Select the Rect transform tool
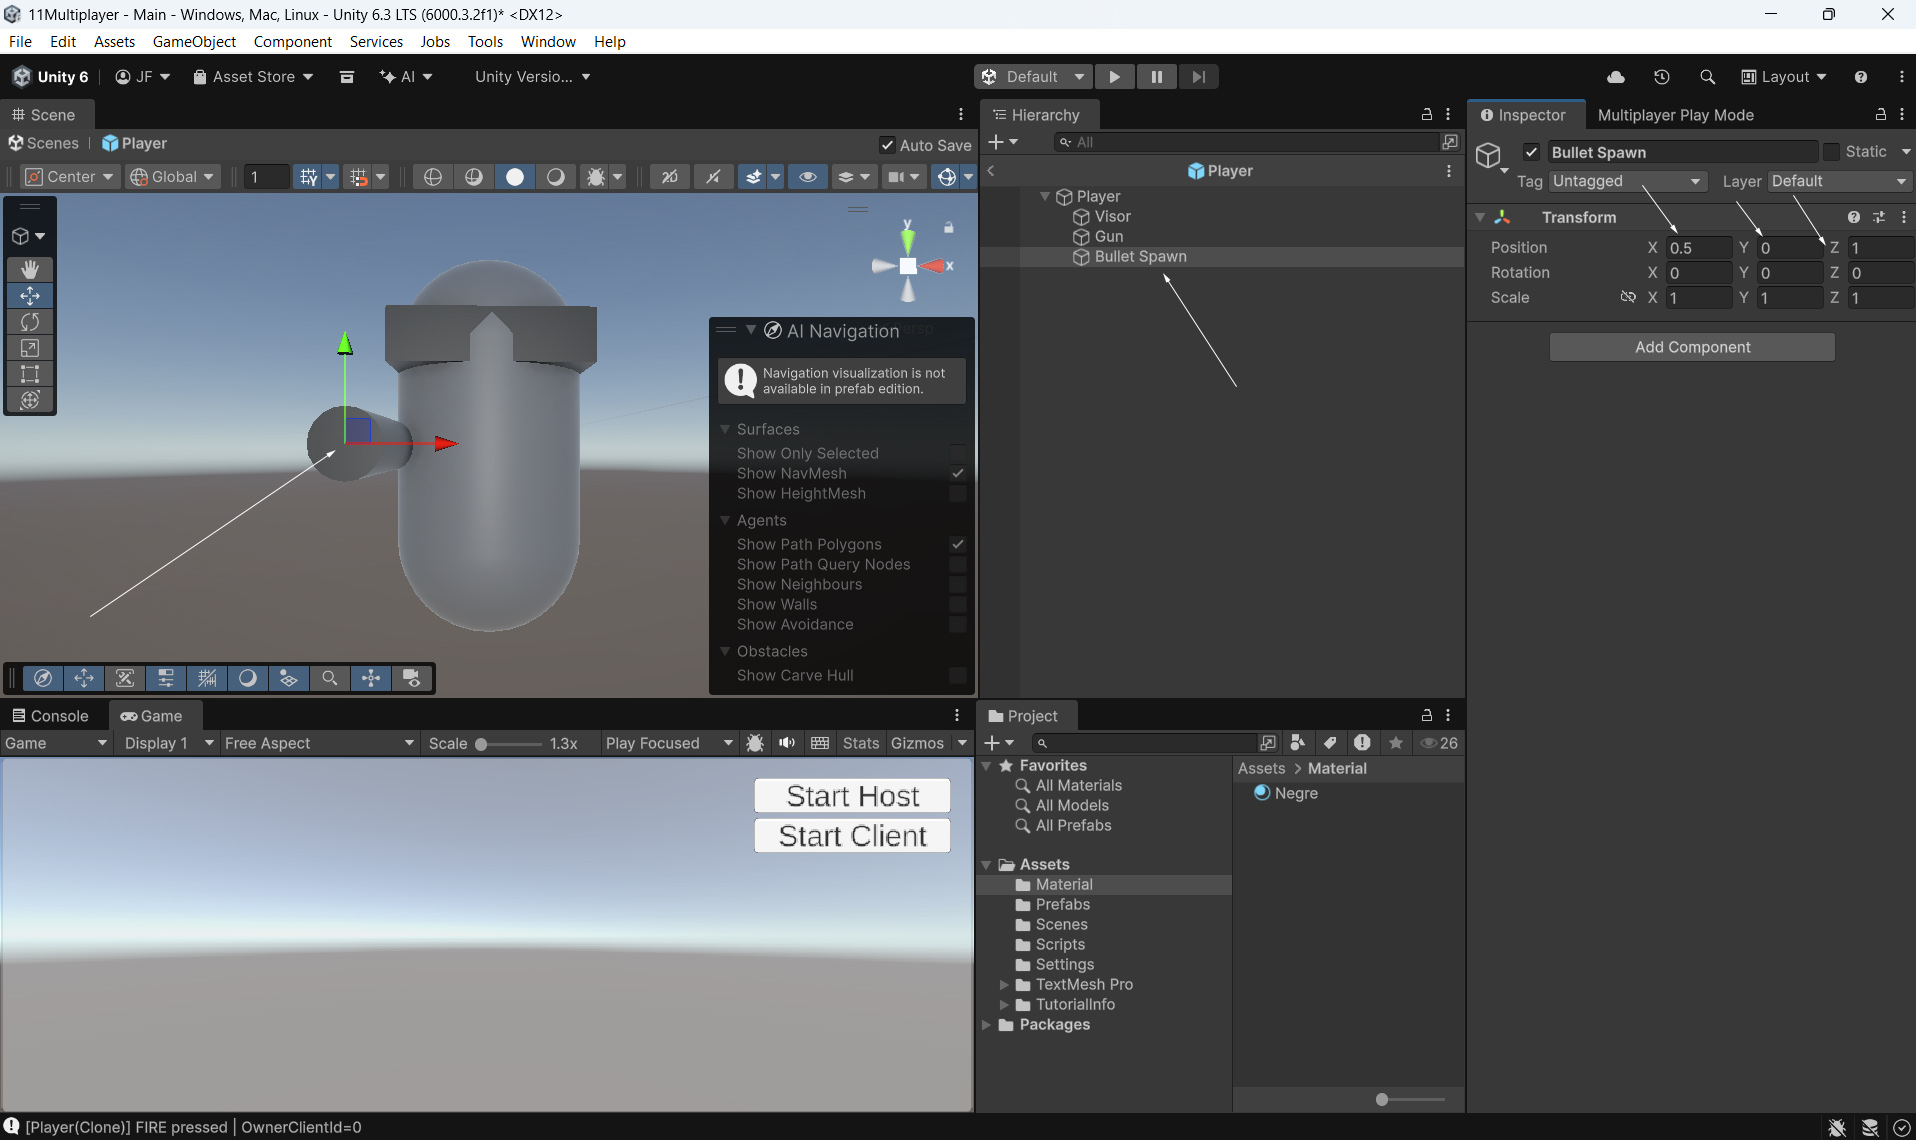Screen dimensions: 1916x1140 [30, 374]
